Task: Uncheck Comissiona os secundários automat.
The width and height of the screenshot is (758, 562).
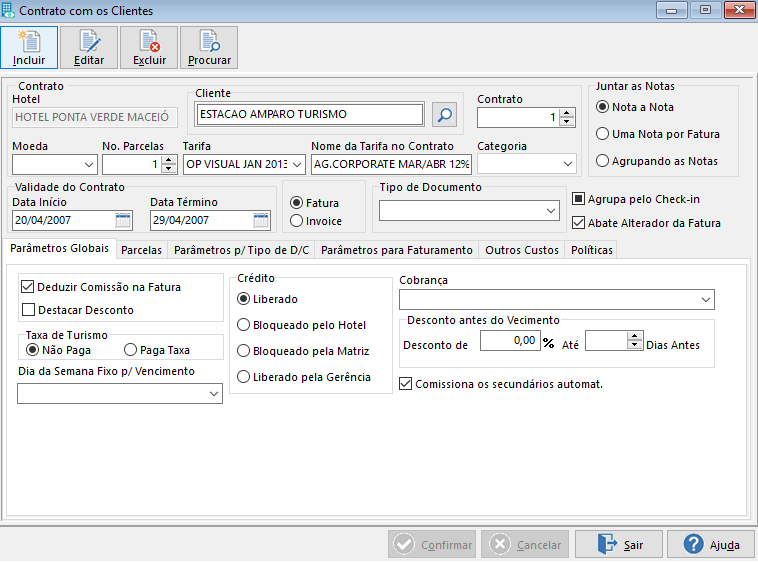Action: 501,384
